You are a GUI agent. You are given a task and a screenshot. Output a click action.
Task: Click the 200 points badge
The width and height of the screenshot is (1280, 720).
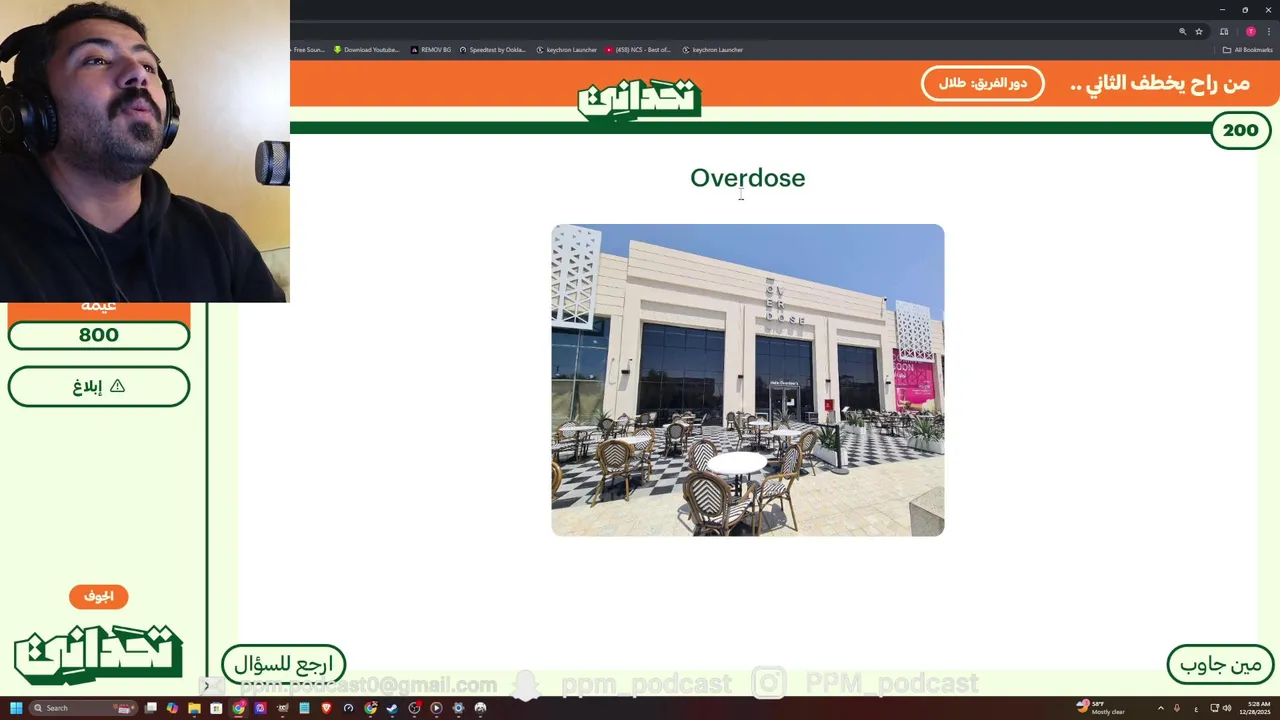pyautogui.click(x=1240, y=130)
